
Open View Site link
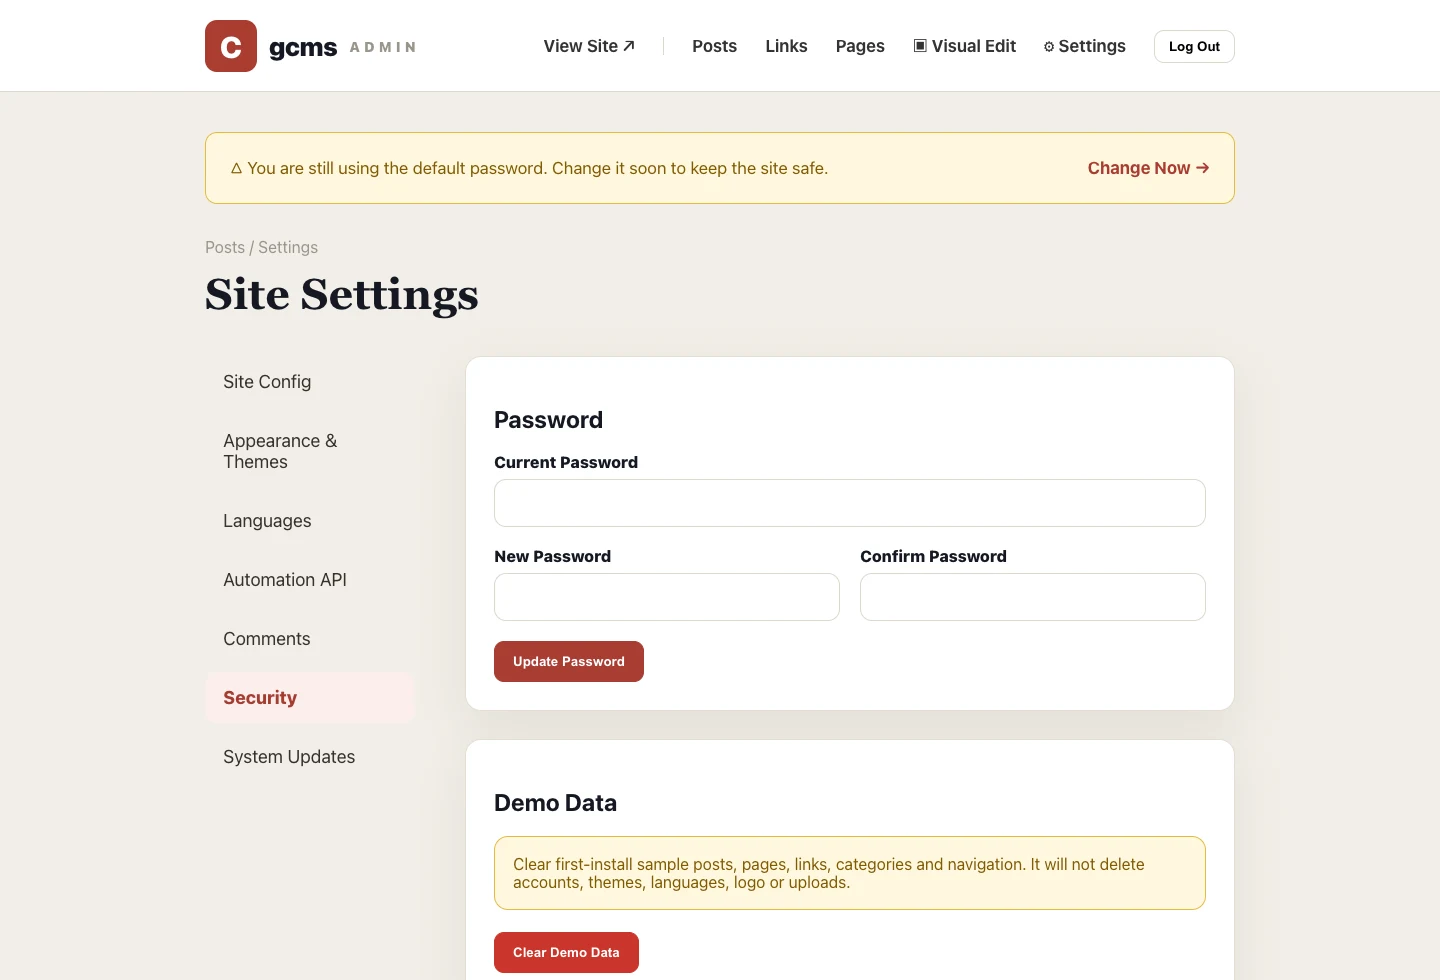click(x=589, y=46)
